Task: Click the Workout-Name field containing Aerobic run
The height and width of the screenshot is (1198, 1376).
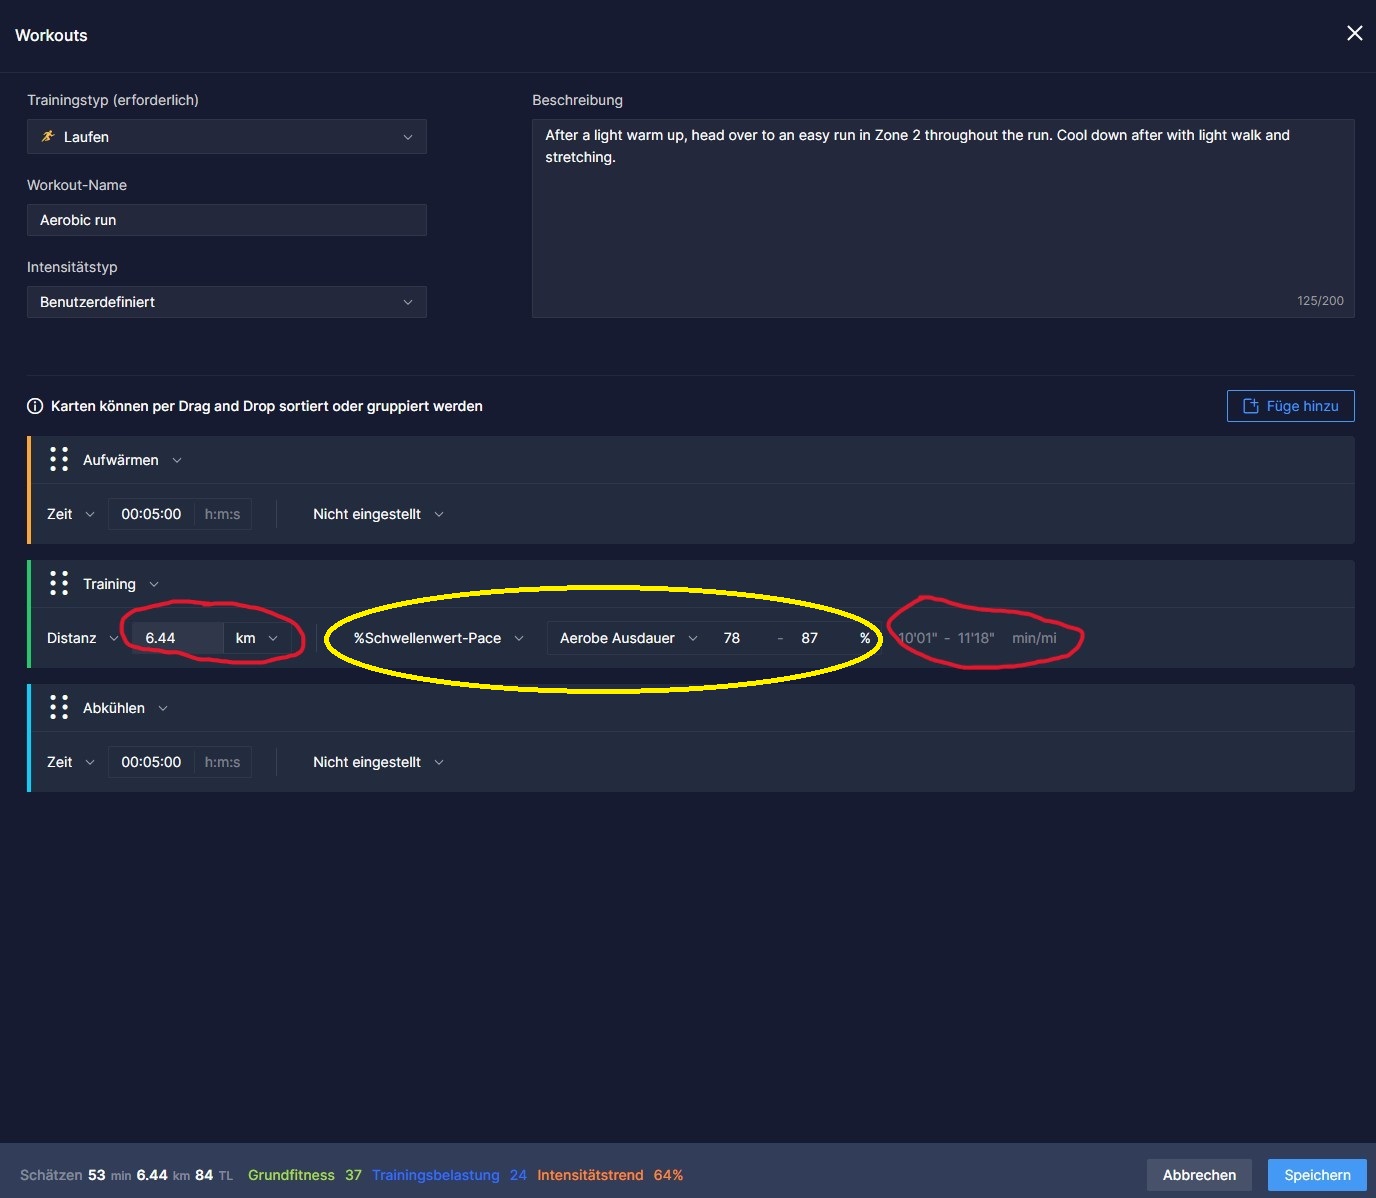Action: click(226, 220)
